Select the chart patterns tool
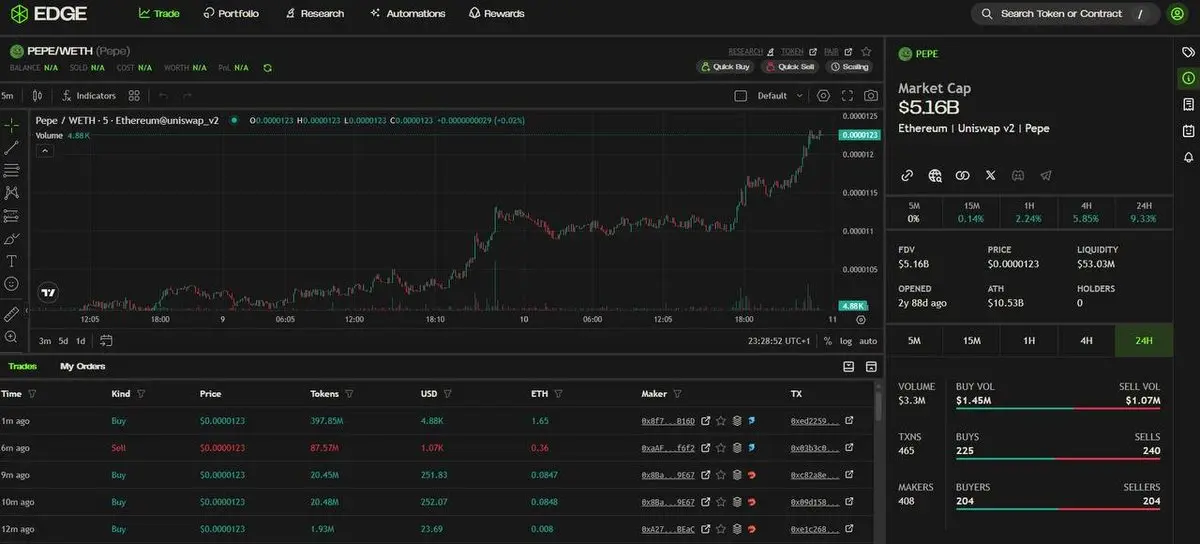This screenshot has height=544, width=1200. point(11,192)
